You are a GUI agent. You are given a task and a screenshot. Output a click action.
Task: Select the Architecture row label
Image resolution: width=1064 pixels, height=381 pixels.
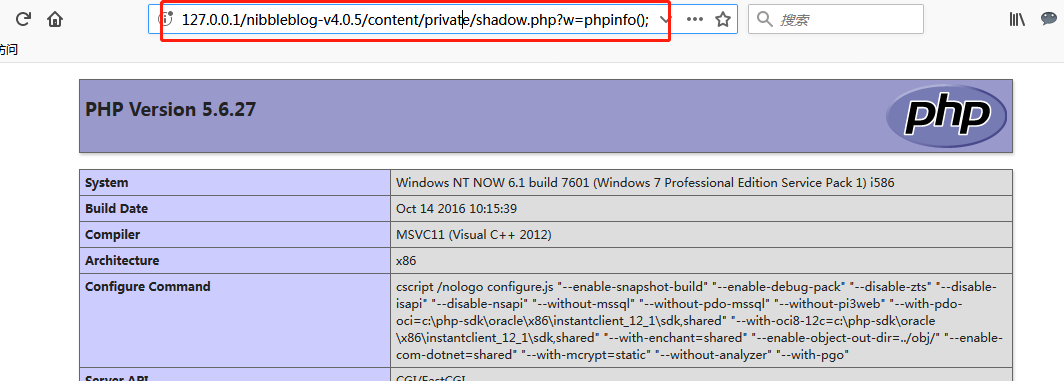click(122, 260)
